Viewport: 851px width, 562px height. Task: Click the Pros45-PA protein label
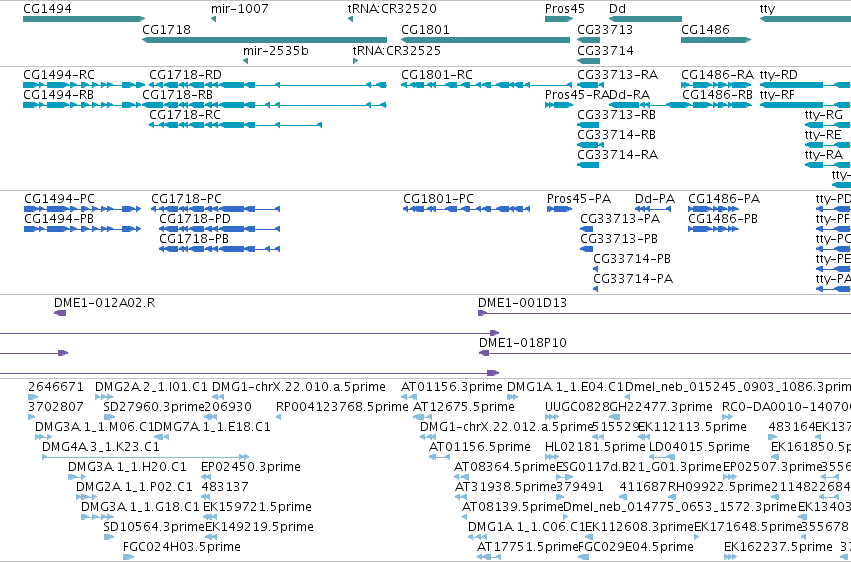tap(579, 199)
